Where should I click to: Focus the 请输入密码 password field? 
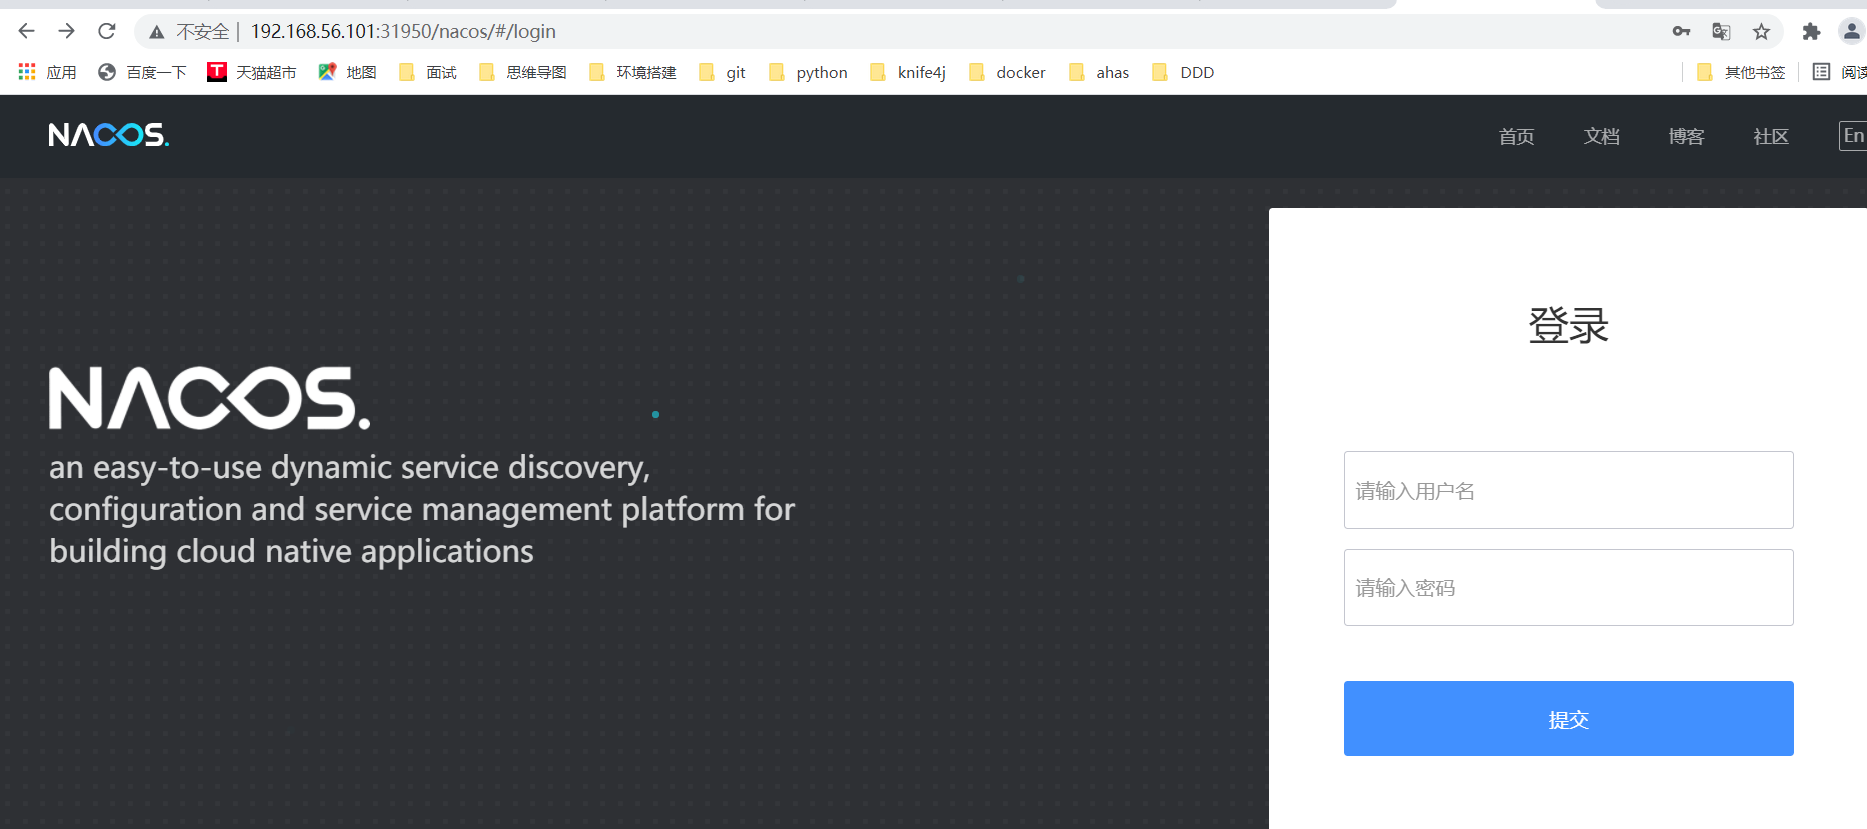[x=1568, y=587]
